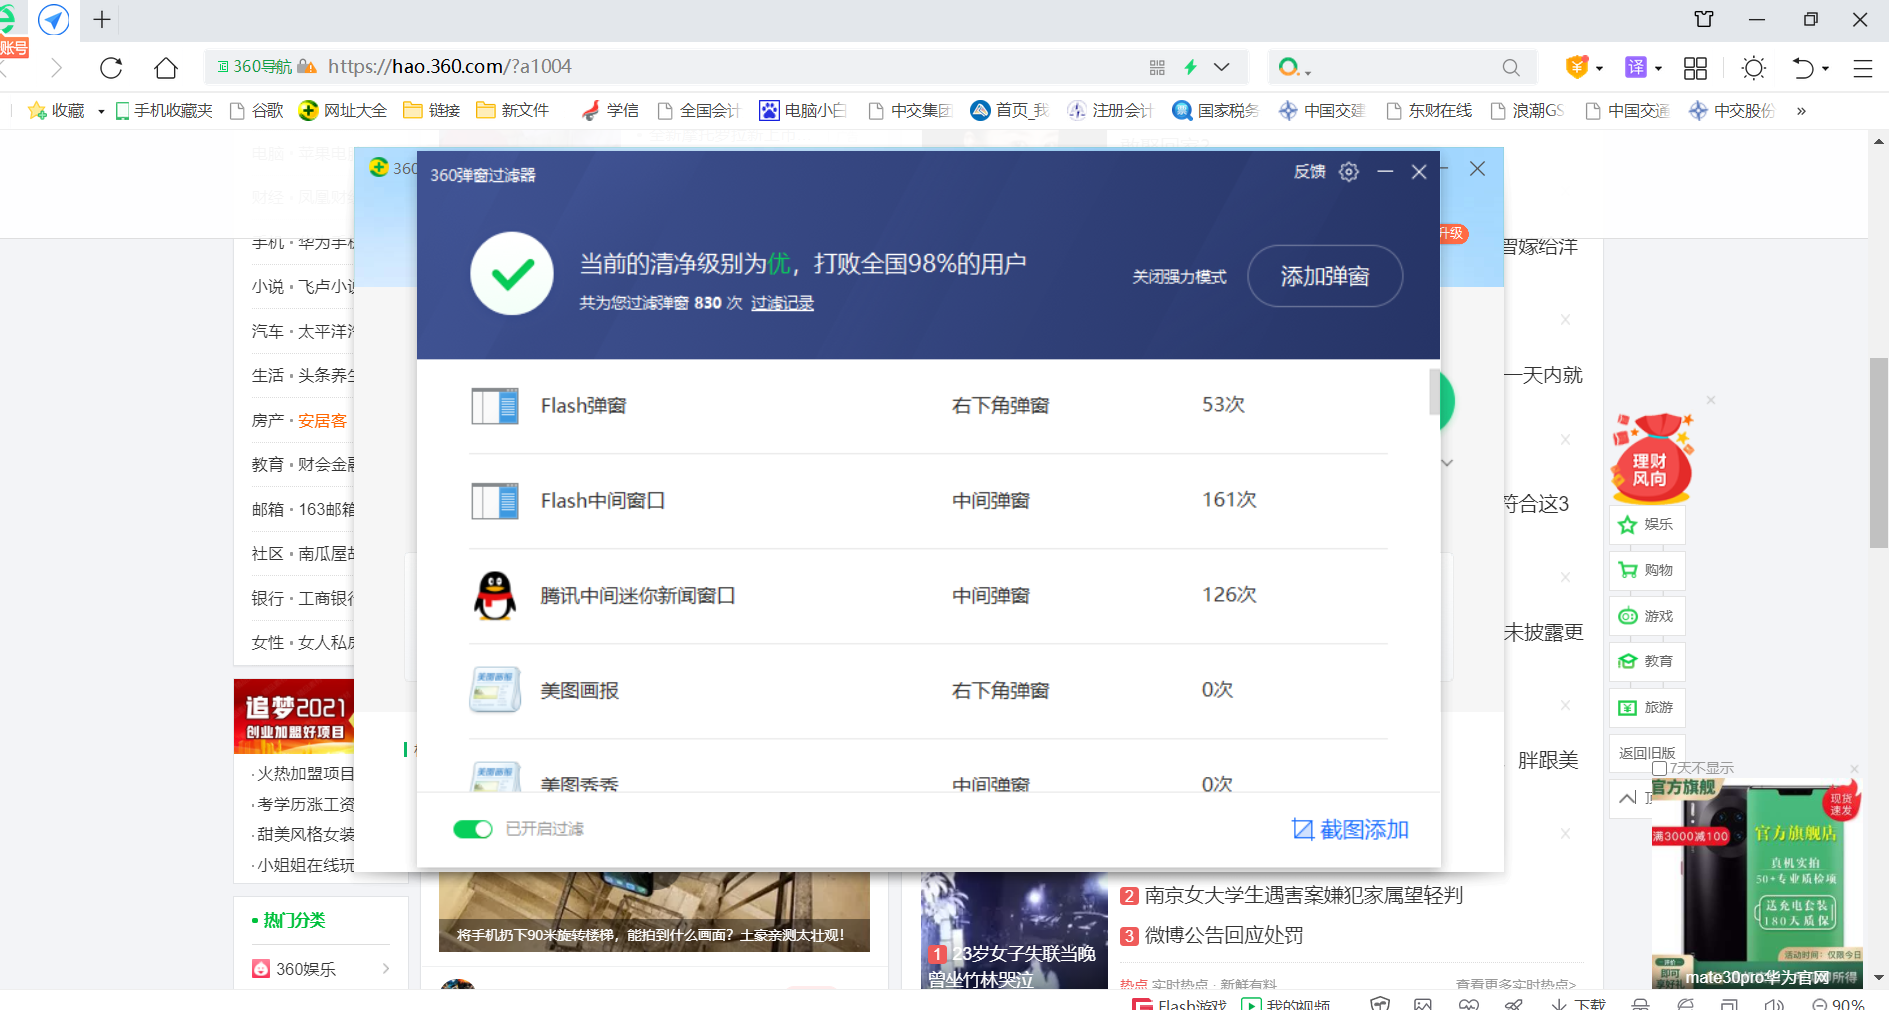The width and height of the screenshot is (1889, 1010).
Task: Open the 链接 bookmarks folder
Action: (432, 110)
